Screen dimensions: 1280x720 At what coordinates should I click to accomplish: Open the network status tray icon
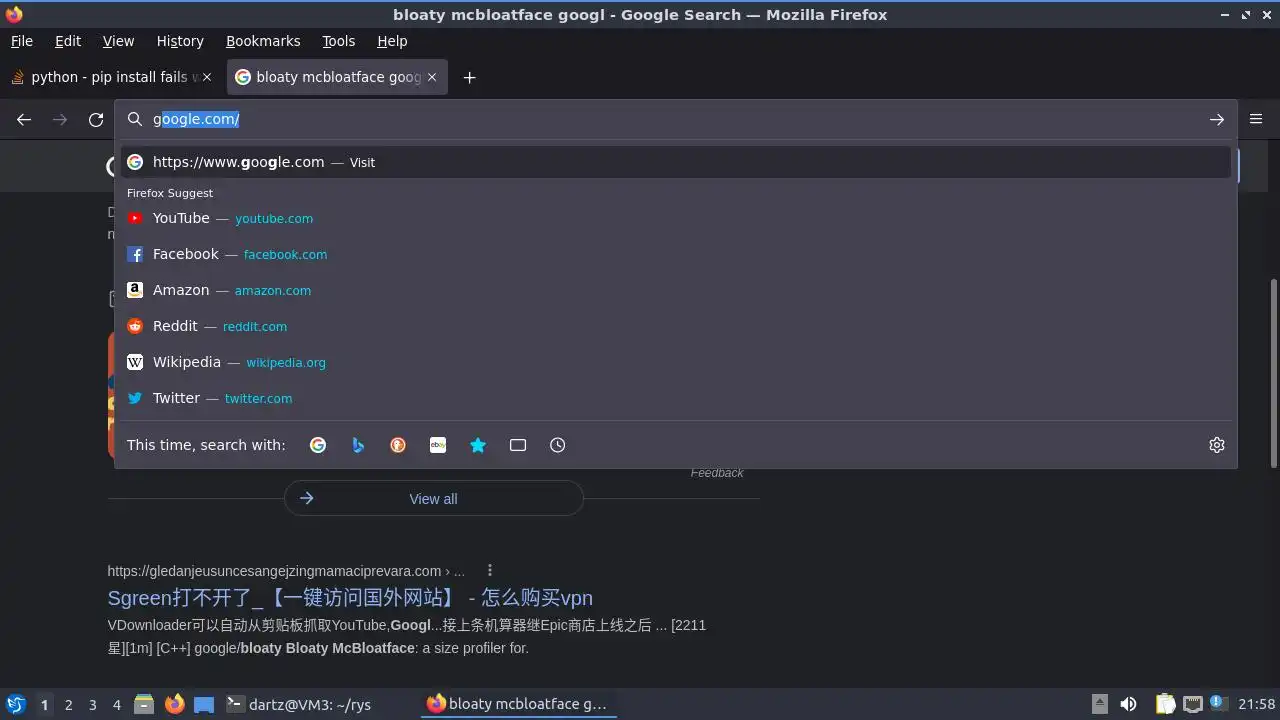(1193, 704)
